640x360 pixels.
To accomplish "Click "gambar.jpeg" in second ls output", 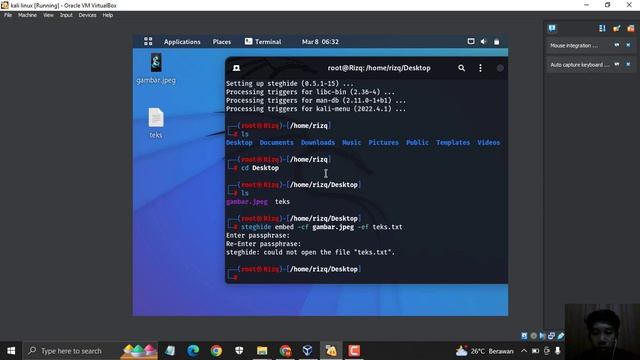I will tap(247, 202).
